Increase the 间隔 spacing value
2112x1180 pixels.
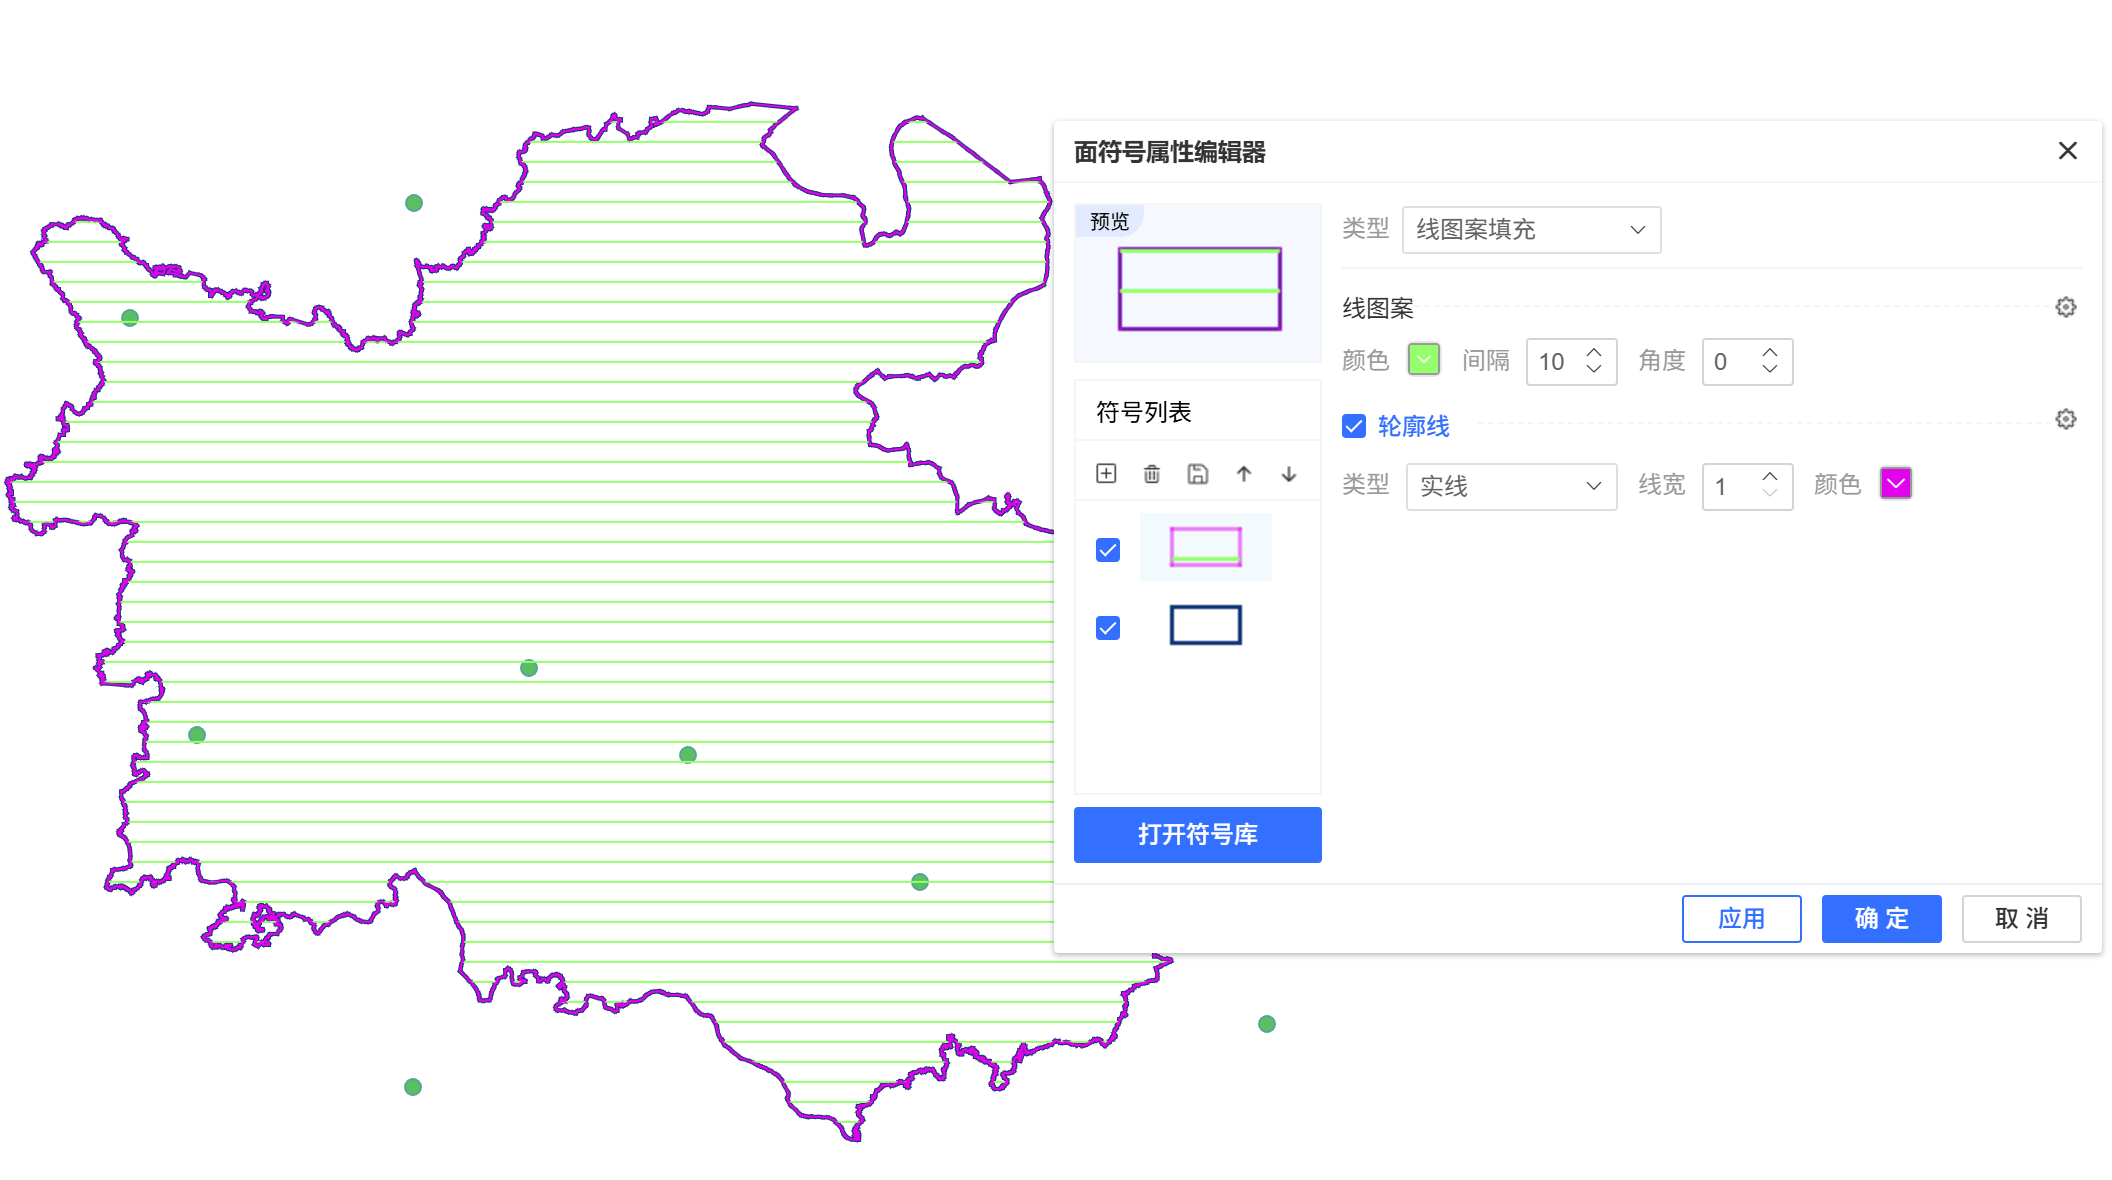(x=1594, y=352)
